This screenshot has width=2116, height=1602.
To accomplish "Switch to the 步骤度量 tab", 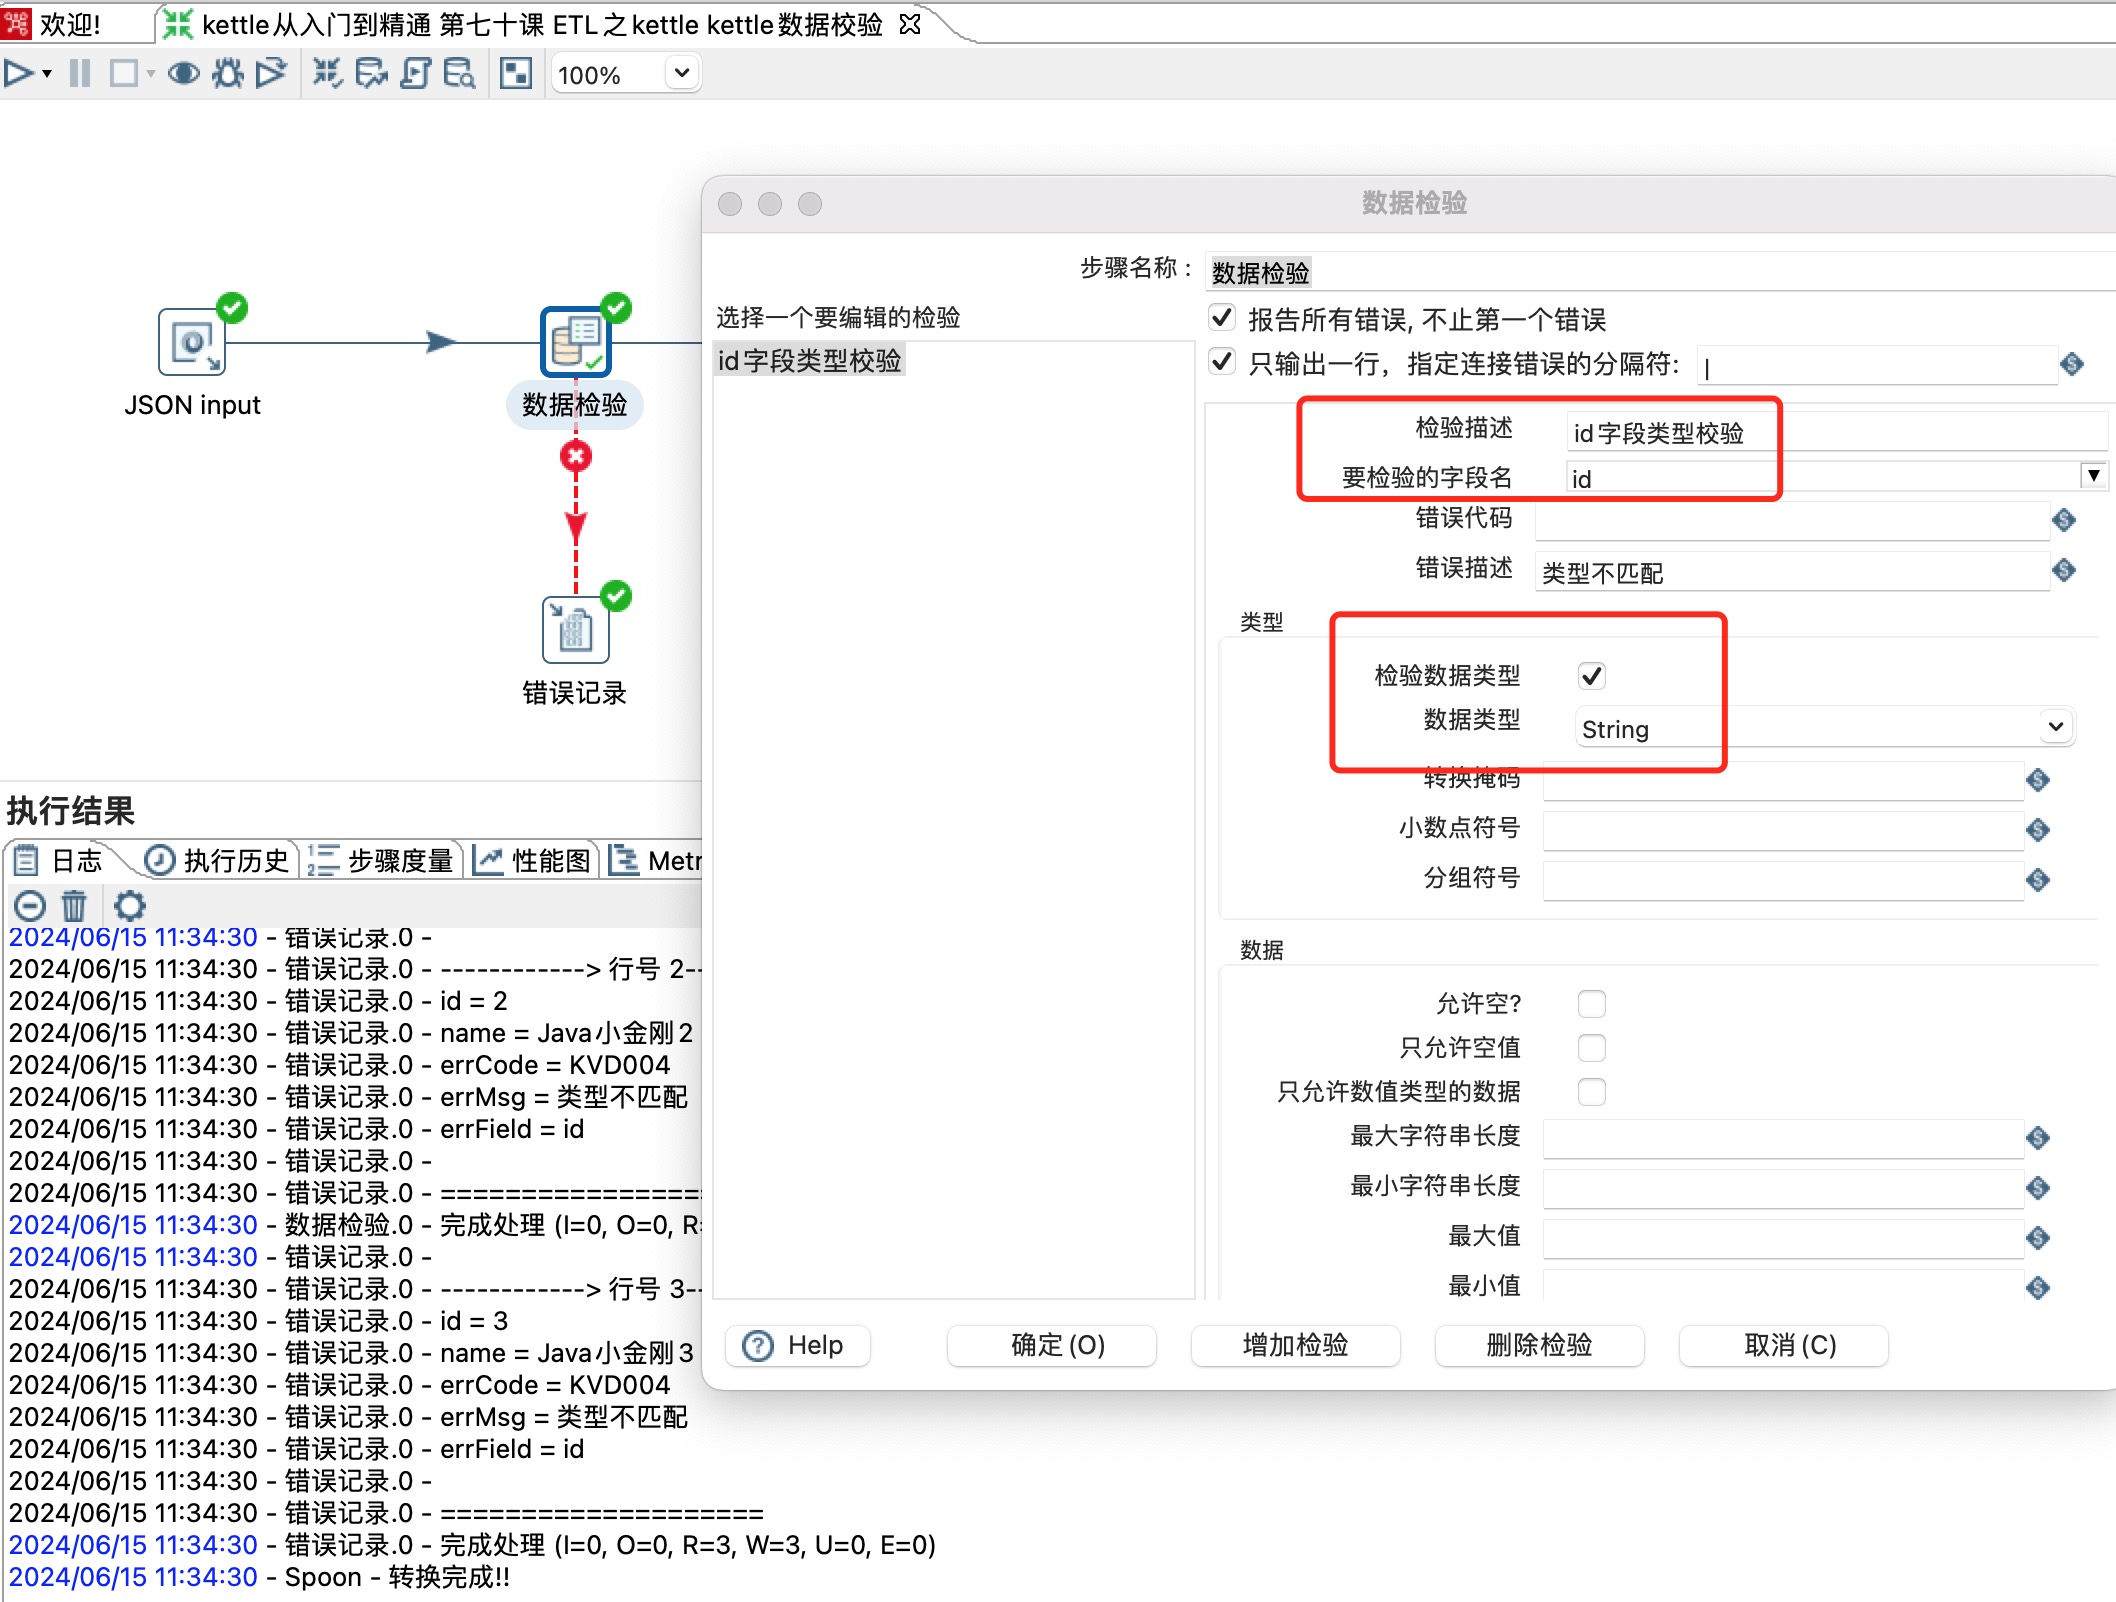I will pyautogui.click(x=382, y=860).
